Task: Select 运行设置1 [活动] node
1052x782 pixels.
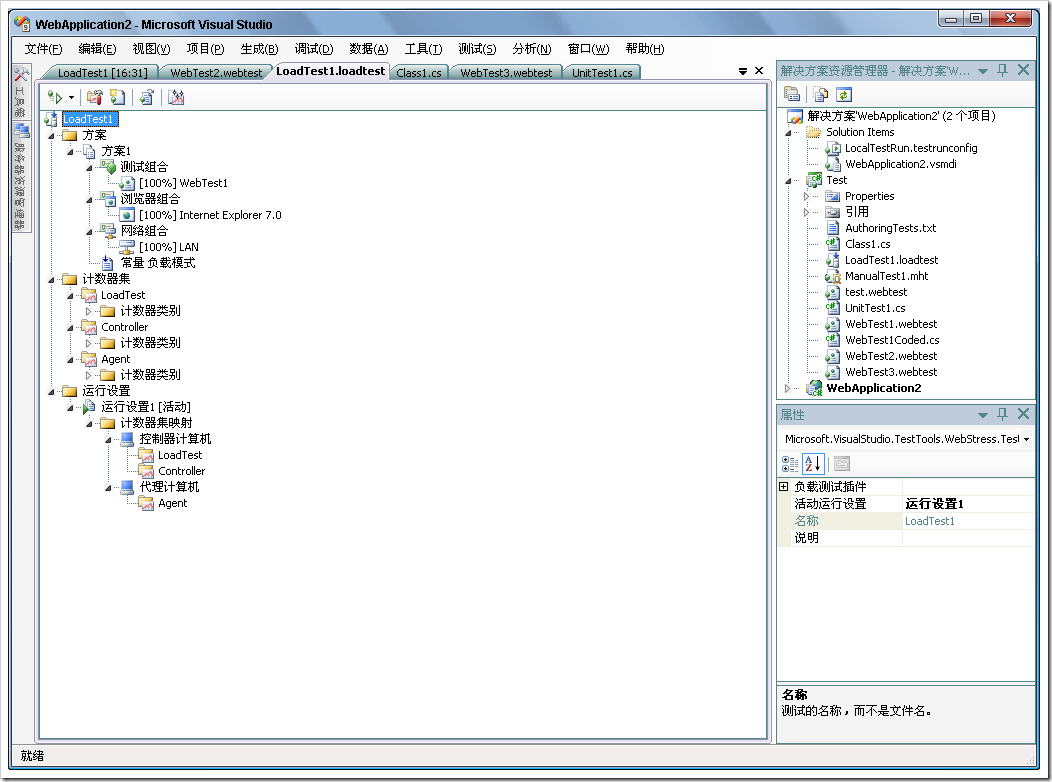Action: (x=146, y=407)
